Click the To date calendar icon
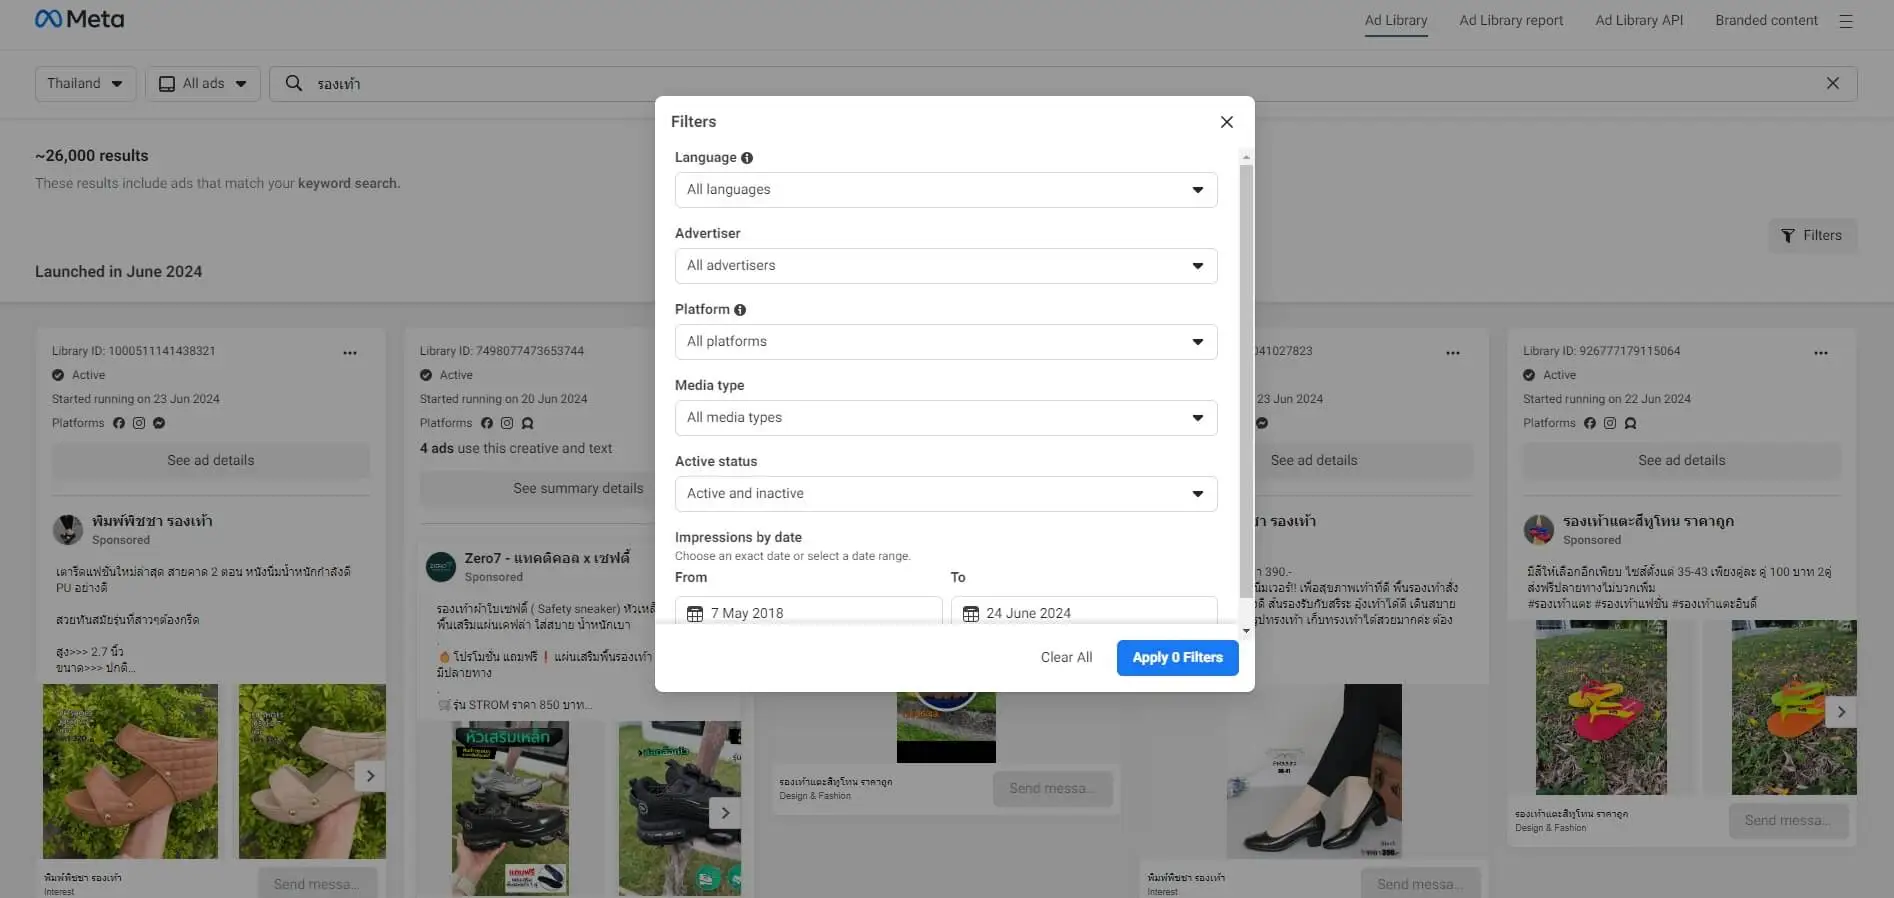Image resolution: width=1894 pixels, height=898 pixels. (970, 613)
